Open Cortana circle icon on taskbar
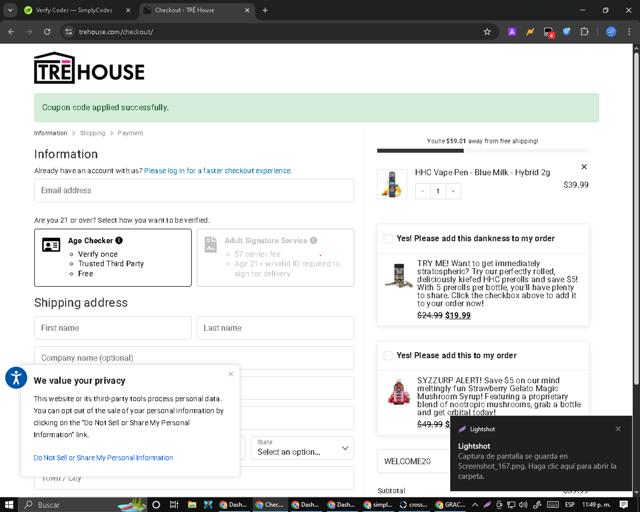 tap(156, 505)
